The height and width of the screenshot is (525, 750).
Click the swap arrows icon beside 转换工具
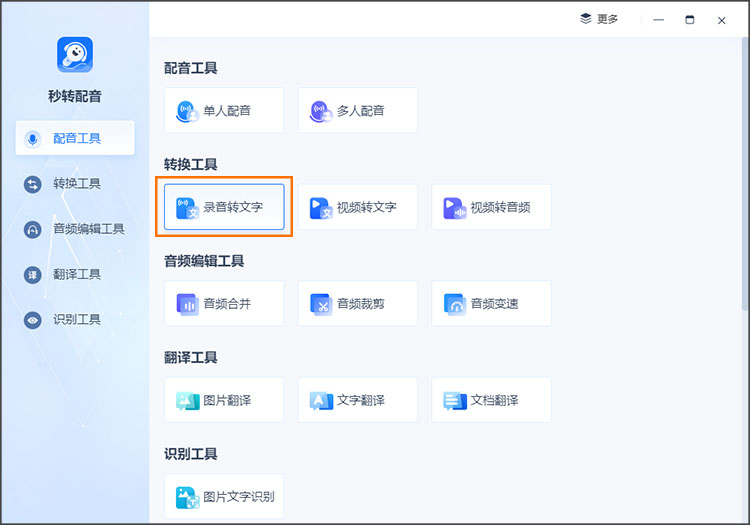point(33,185)
